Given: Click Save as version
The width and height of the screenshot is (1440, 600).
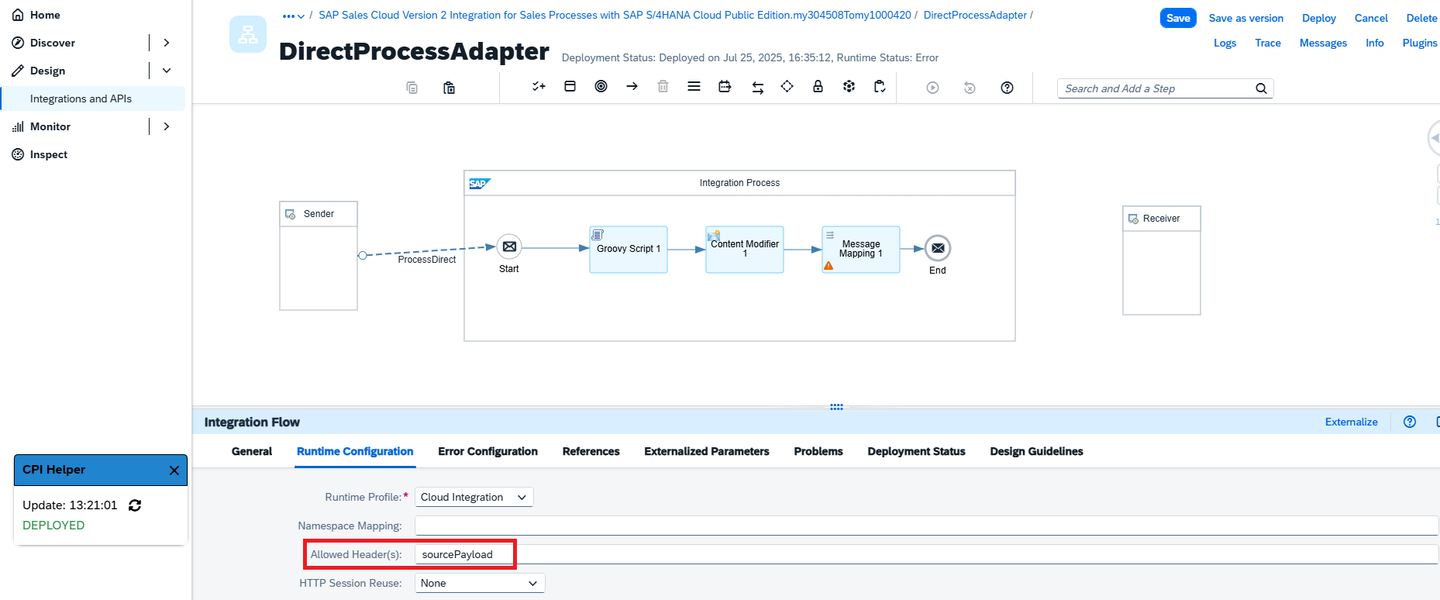Looking at the screenshot, I should [x=1246, y=18].
